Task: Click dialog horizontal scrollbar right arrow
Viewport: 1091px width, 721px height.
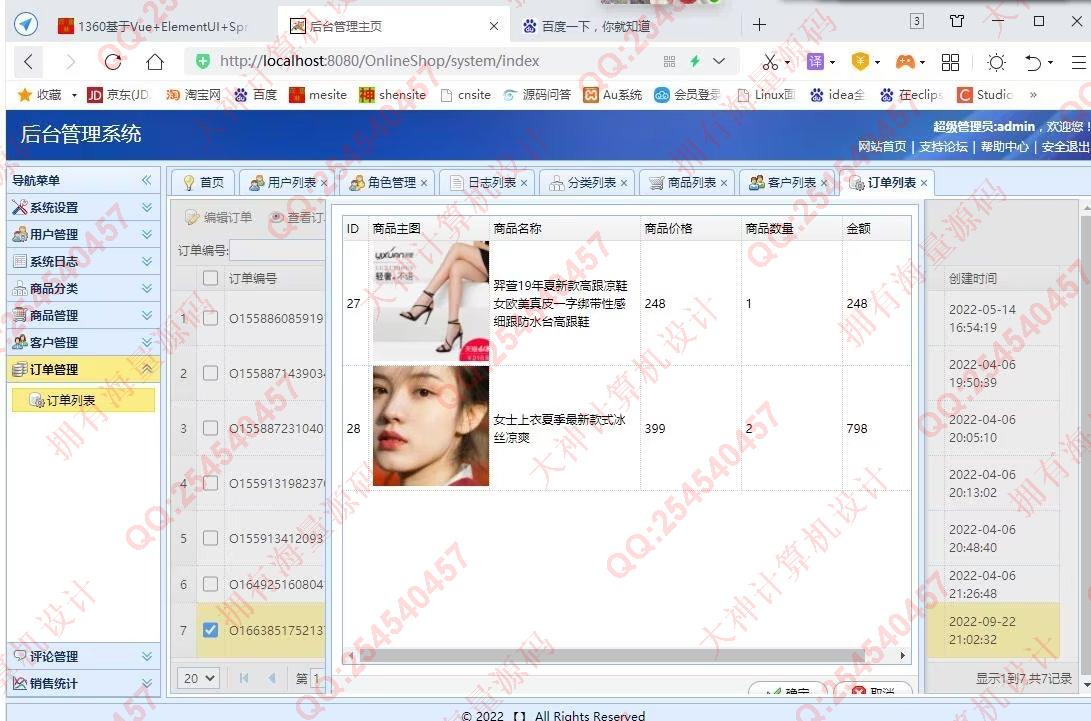Action: pos(902,656)
